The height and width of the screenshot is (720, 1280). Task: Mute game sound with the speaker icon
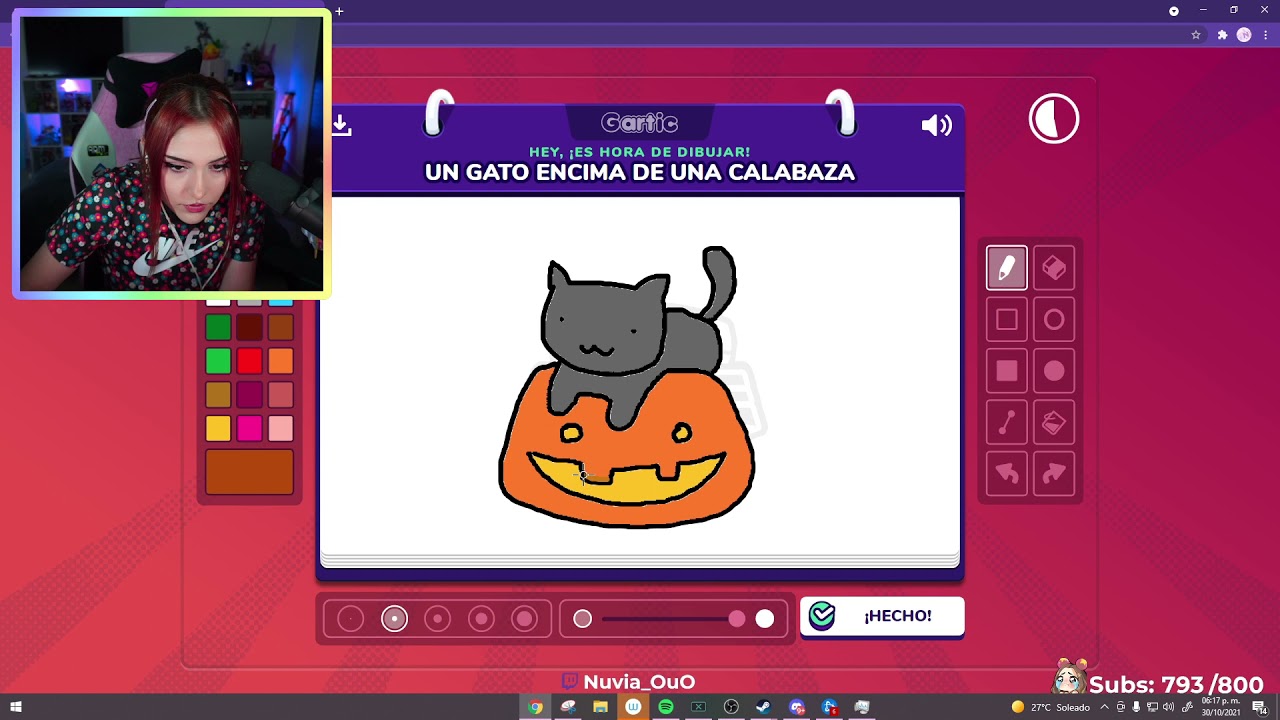[937, 125]
